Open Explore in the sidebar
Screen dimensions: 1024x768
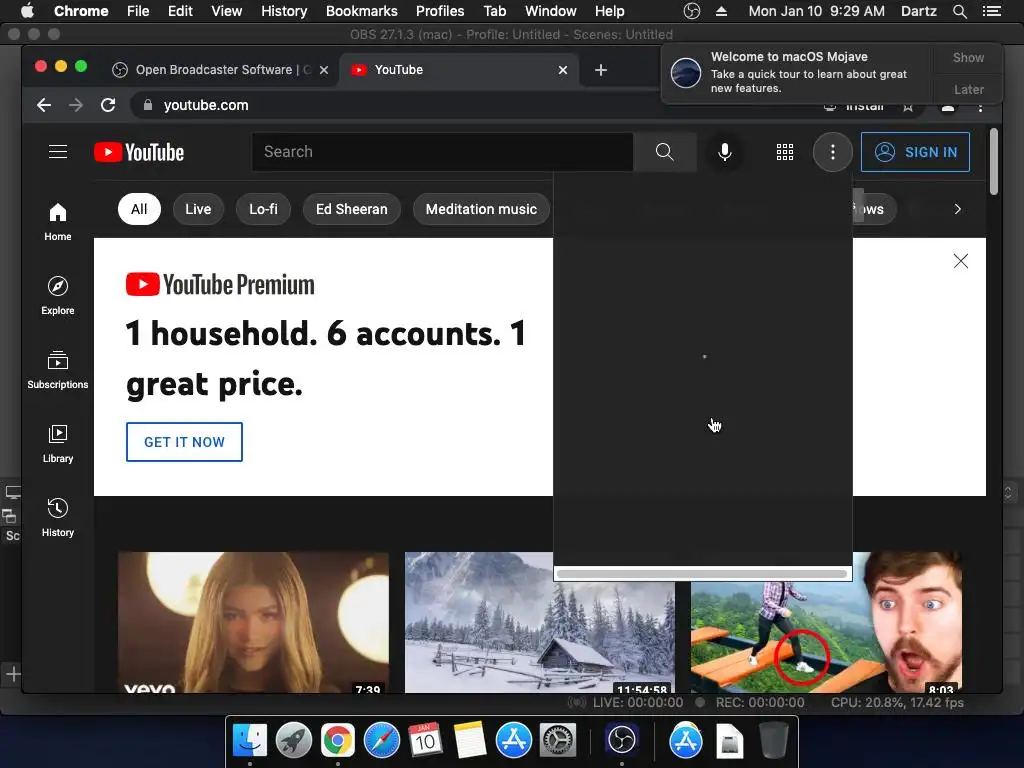[x=57, y=296]
